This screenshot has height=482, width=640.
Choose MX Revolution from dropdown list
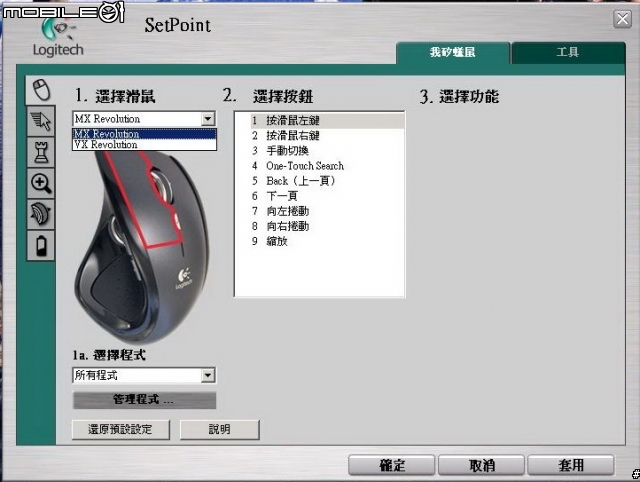tap(144, 134)
